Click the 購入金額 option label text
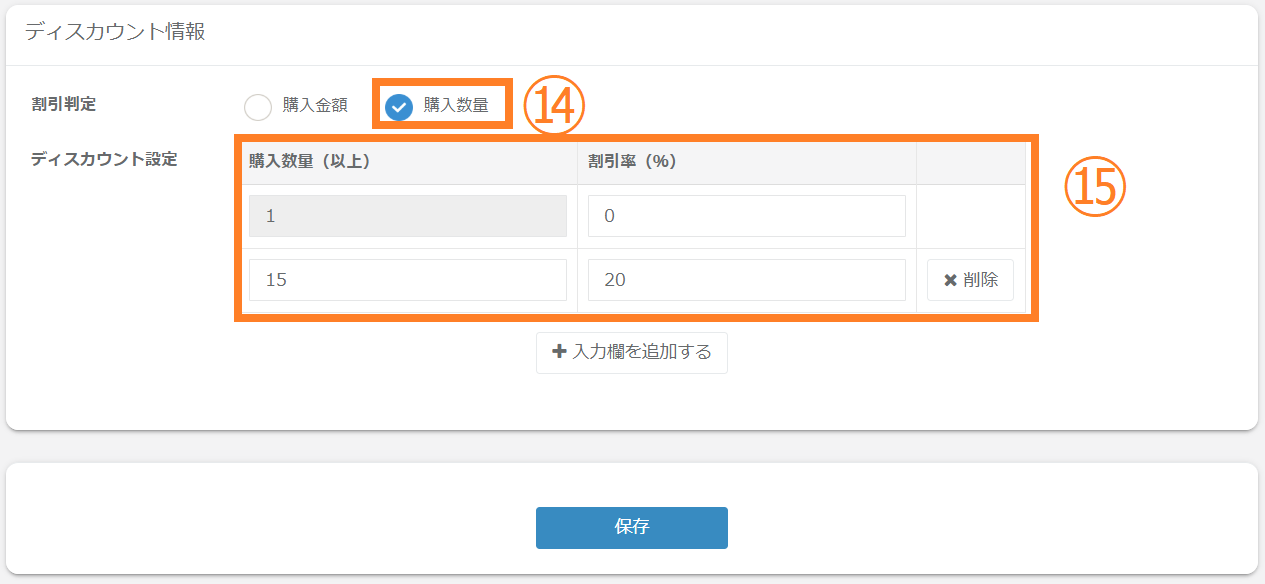The height and width of the screenshot is (584, 1265). (x=315, y=106)
